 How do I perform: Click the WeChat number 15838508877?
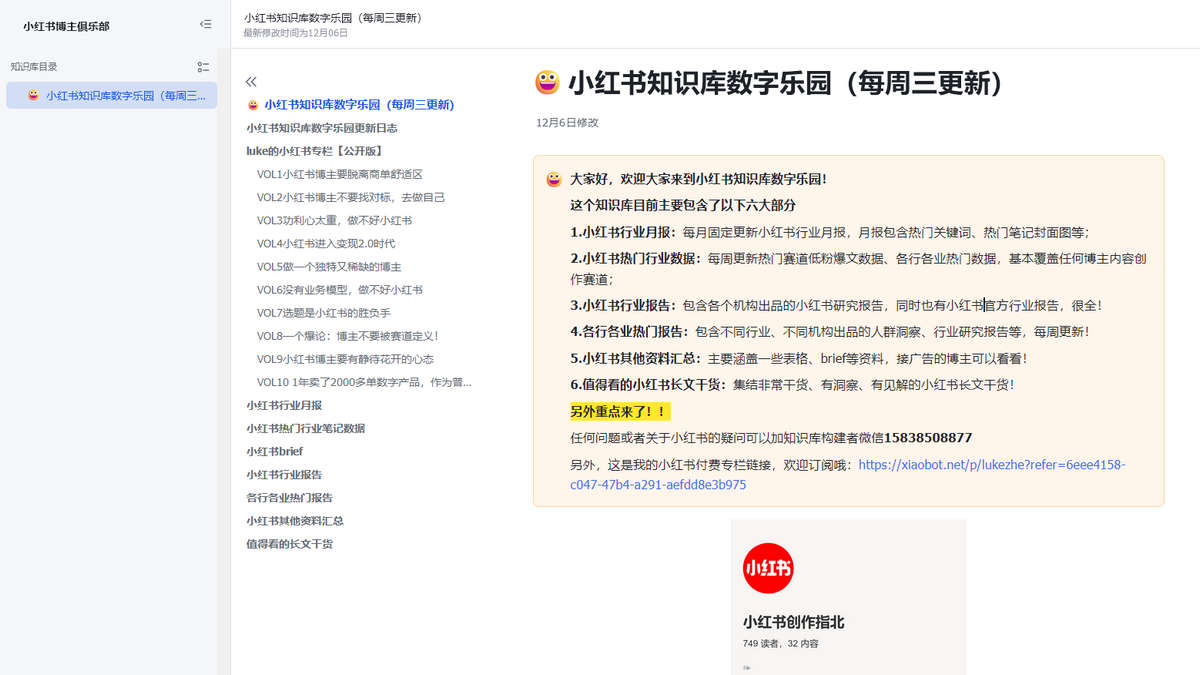click(928, 438)
